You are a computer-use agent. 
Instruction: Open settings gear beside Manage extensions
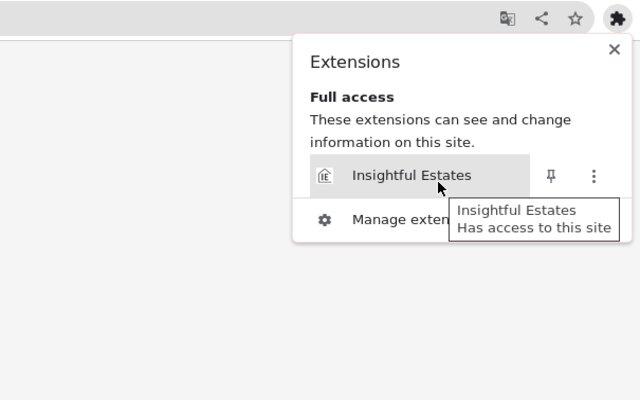325,220
